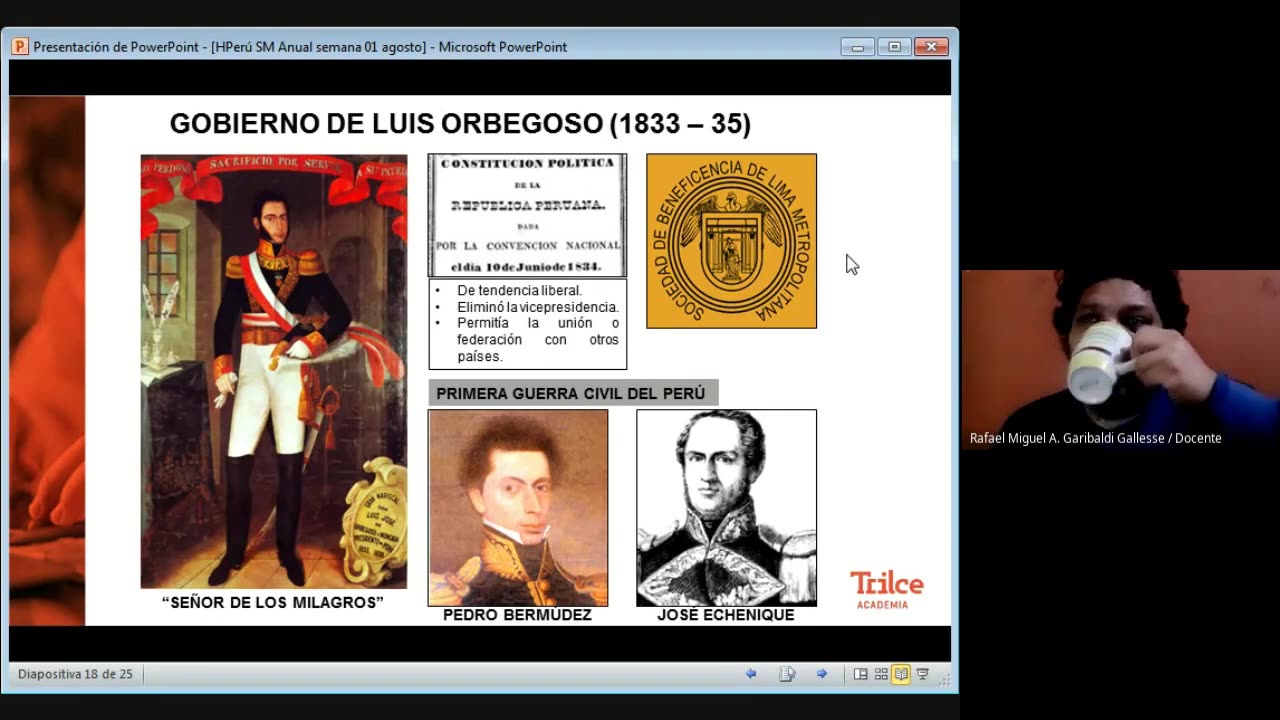Click the José Echenique portrait
The height and width of the screenshot is (720, 1280).
coord(726,508)
